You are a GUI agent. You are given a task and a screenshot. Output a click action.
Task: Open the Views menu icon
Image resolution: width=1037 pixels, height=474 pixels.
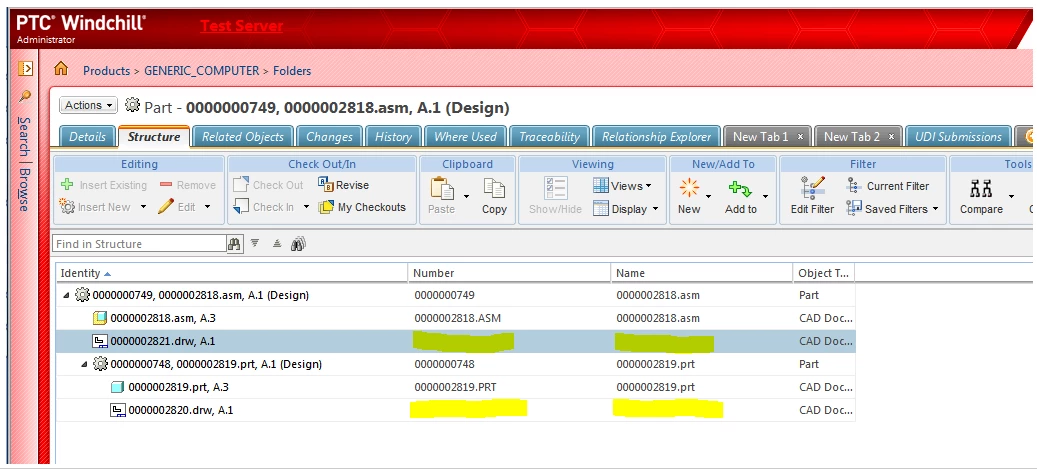(x=601, y=186)
